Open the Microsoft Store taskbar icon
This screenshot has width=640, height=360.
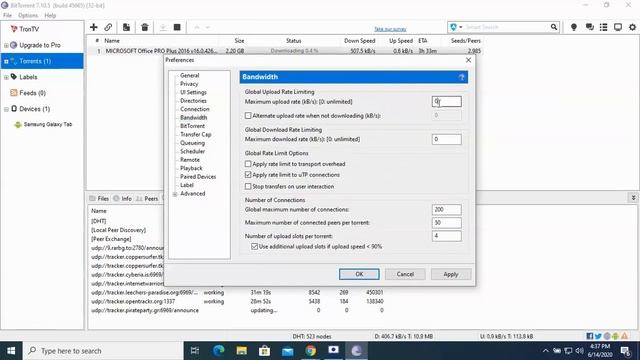[x=264, y=351]
